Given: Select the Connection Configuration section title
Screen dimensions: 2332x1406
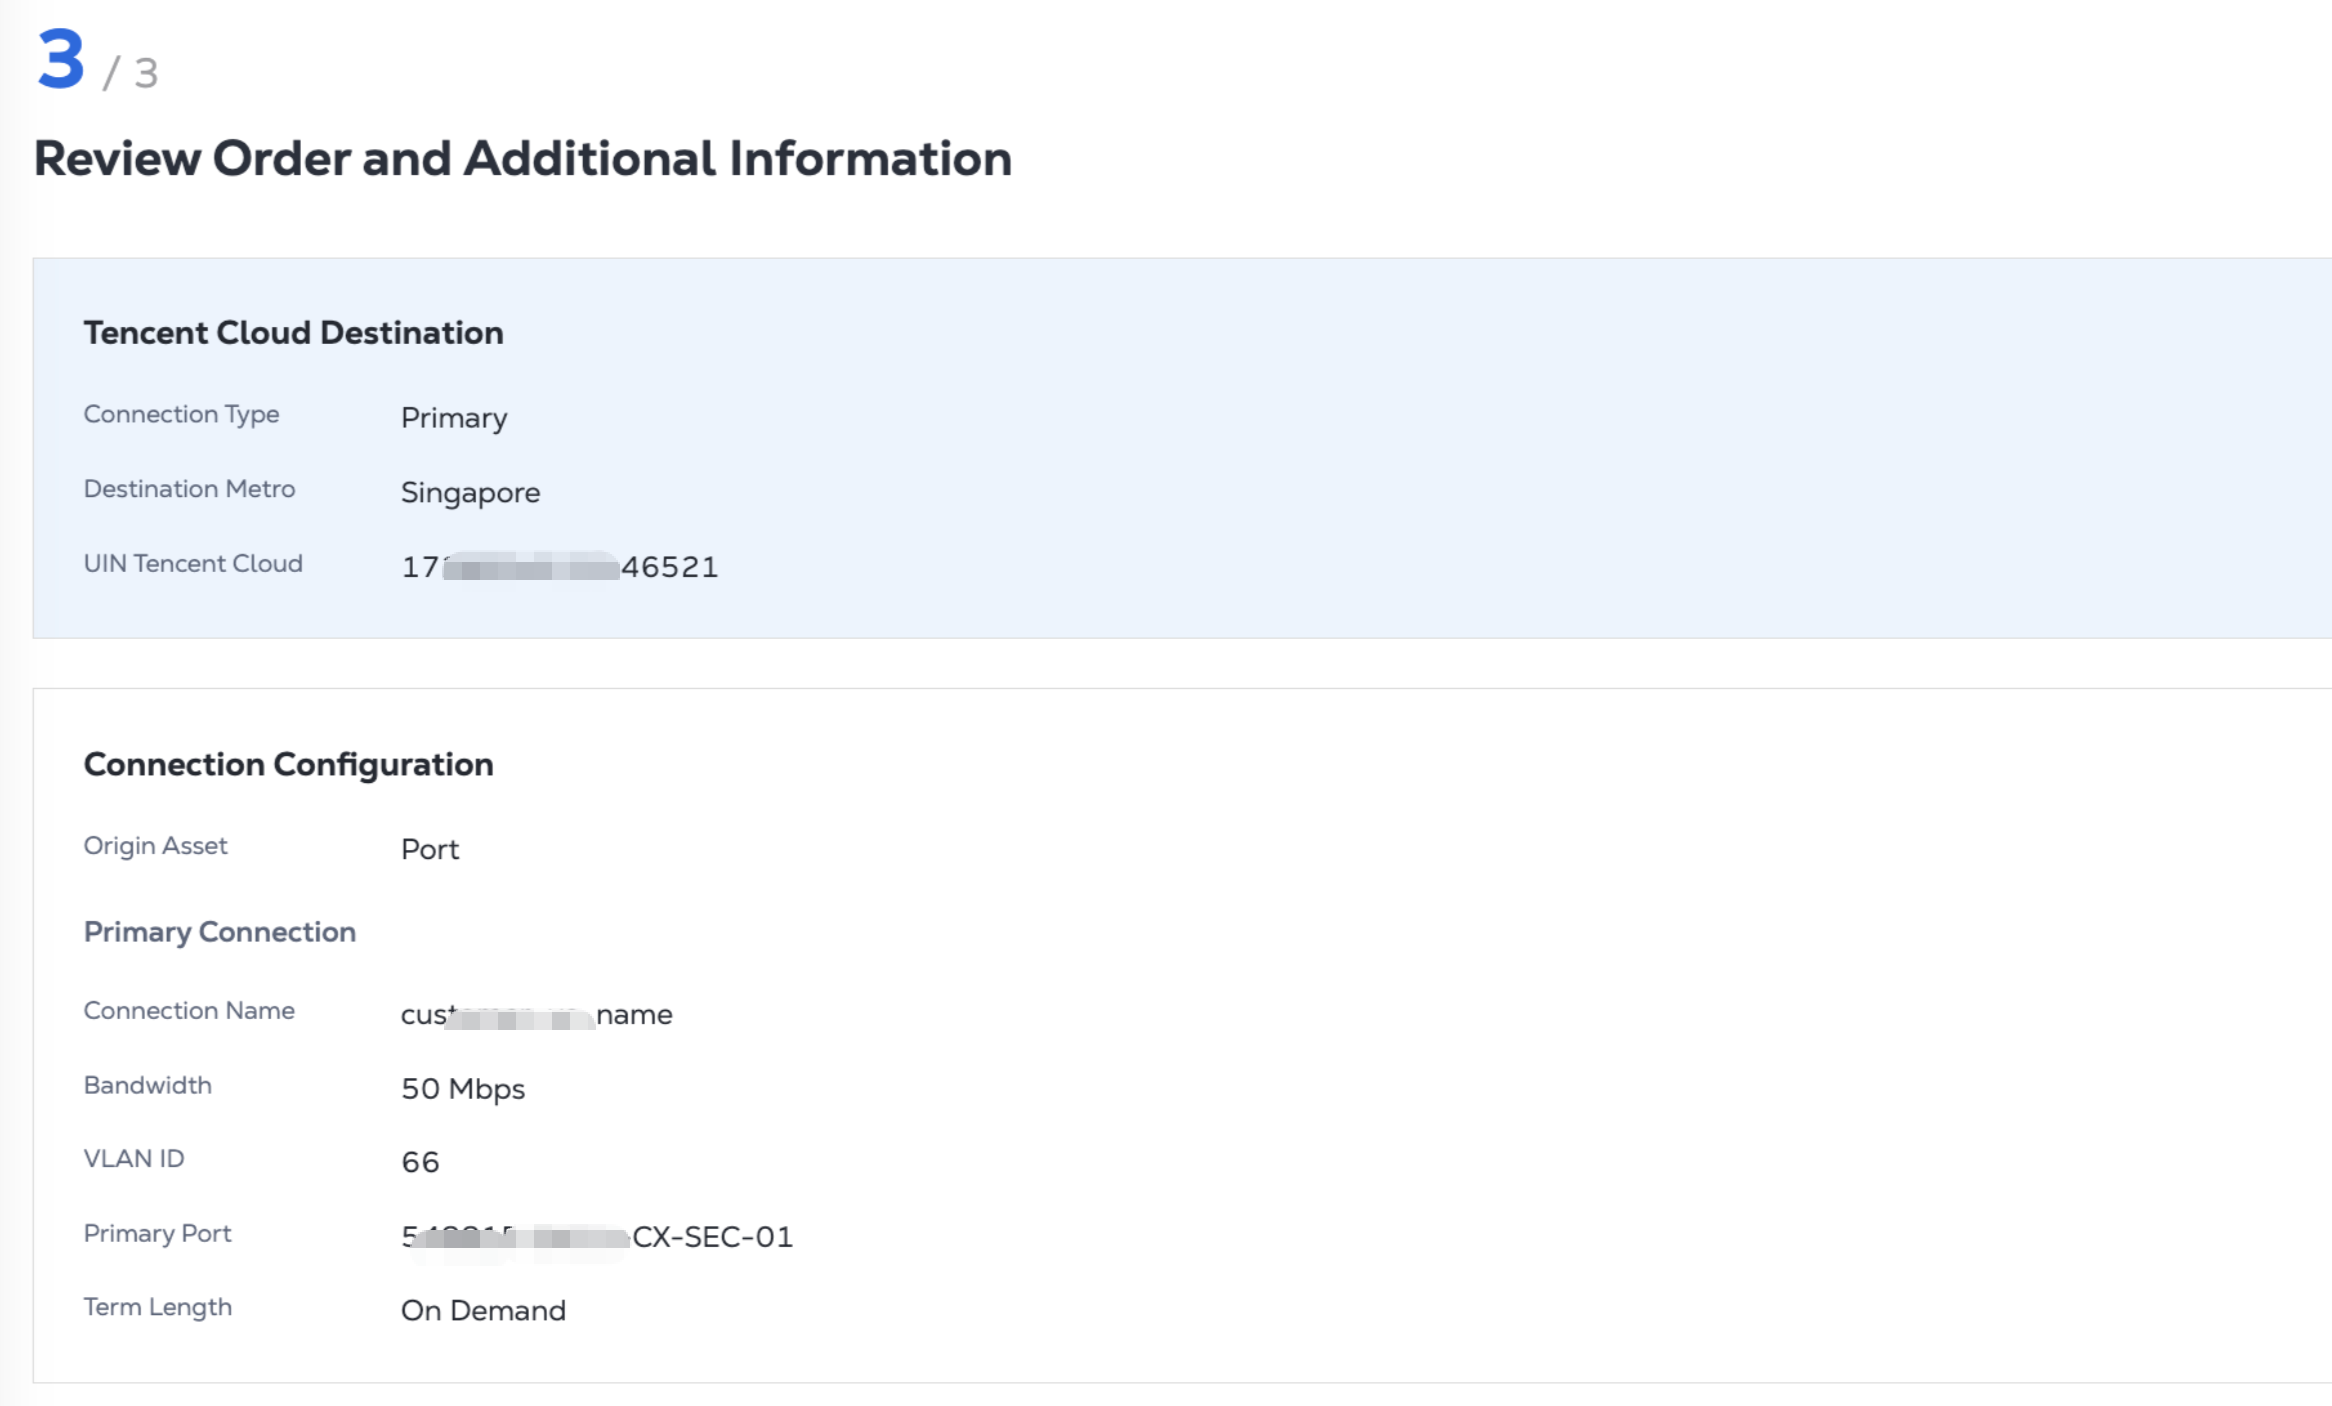Looking at the screenshot, I should point(288,765).
